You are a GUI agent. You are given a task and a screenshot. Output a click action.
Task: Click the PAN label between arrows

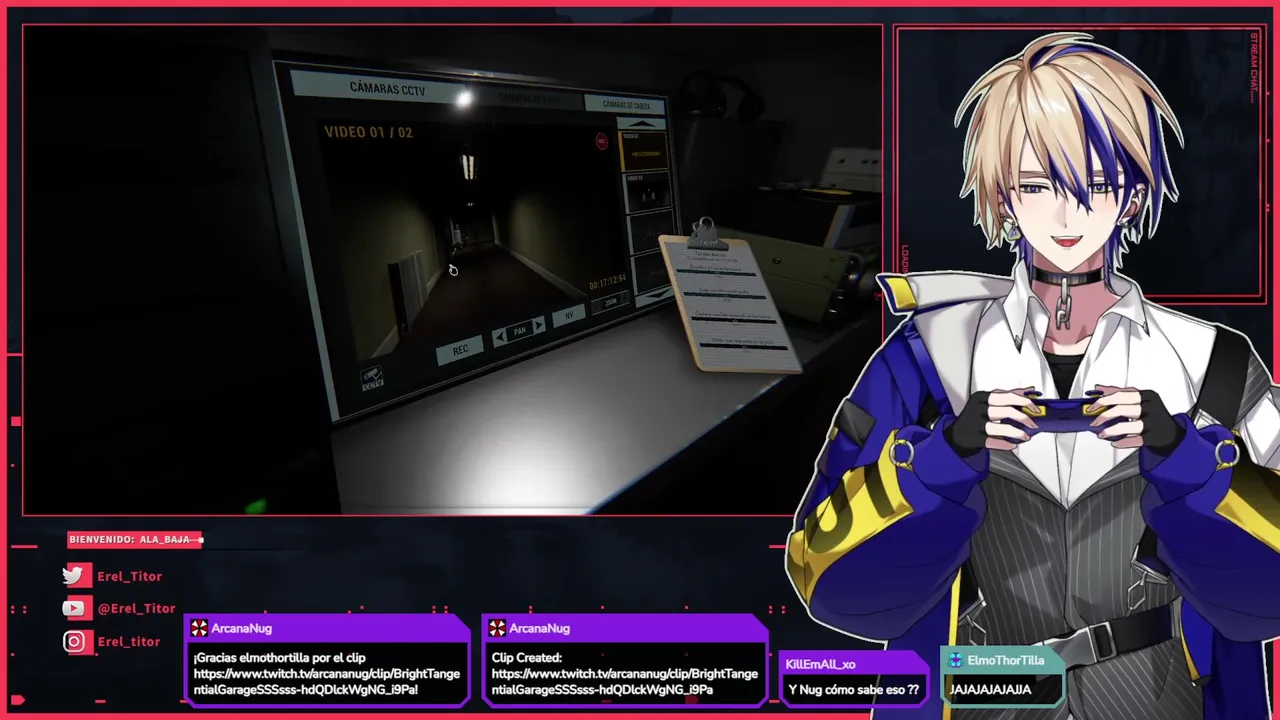[x=519, y=331]
